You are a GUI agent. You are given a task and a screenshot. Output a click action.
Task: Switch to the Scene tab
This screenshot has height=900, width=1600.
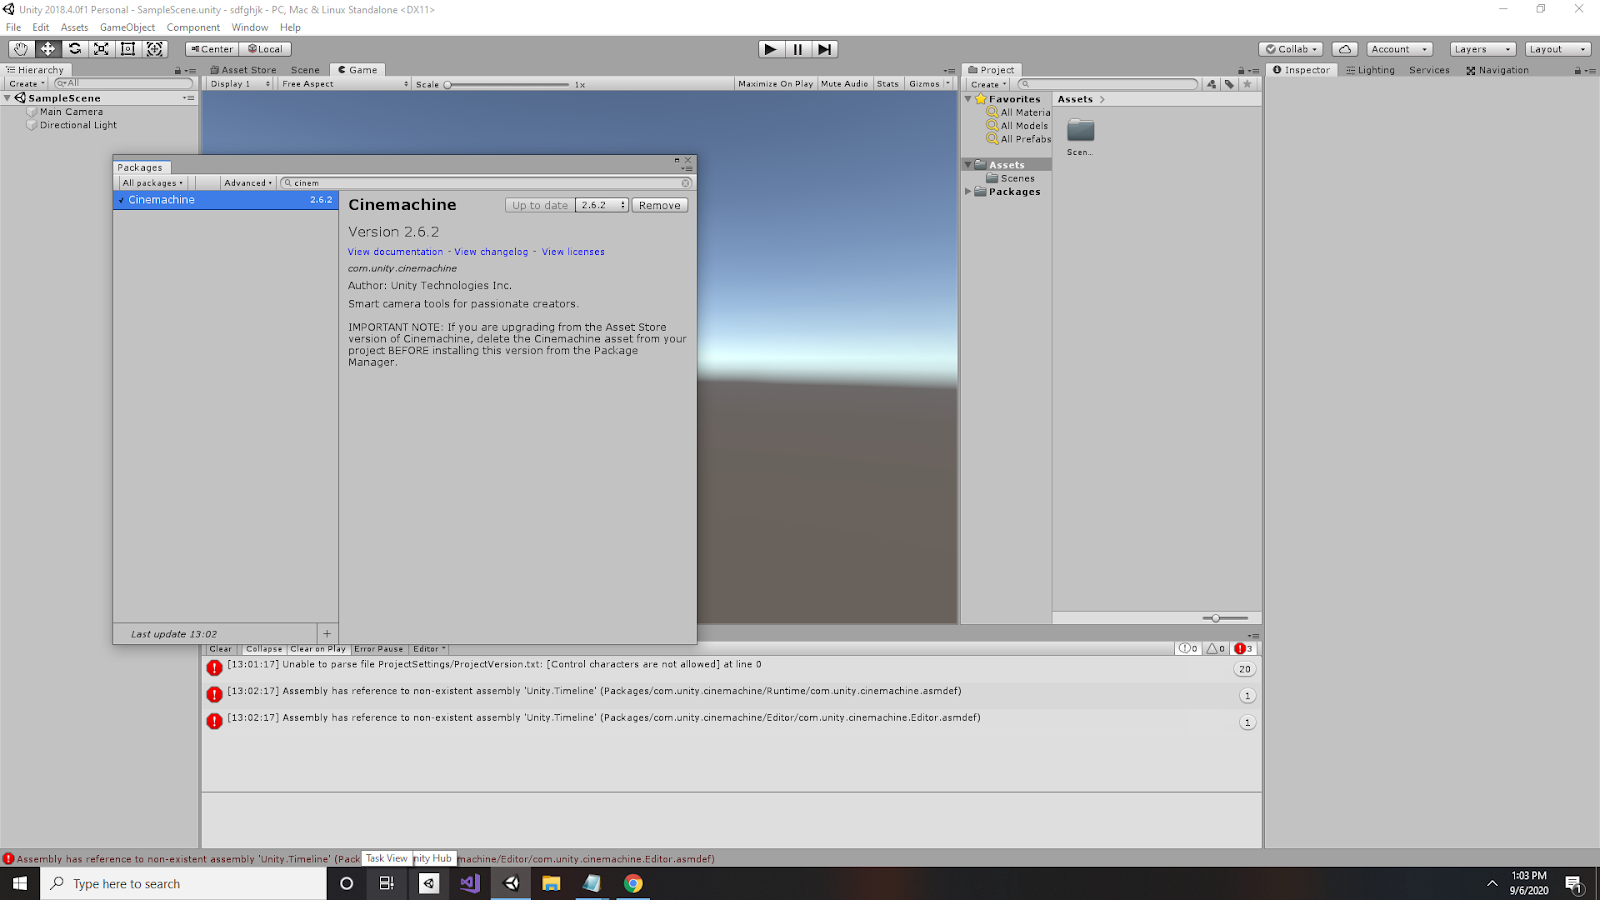coord(305,70)
